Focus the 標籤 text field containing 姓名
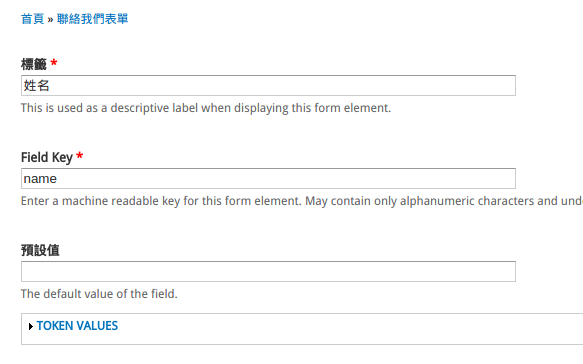 268,86
